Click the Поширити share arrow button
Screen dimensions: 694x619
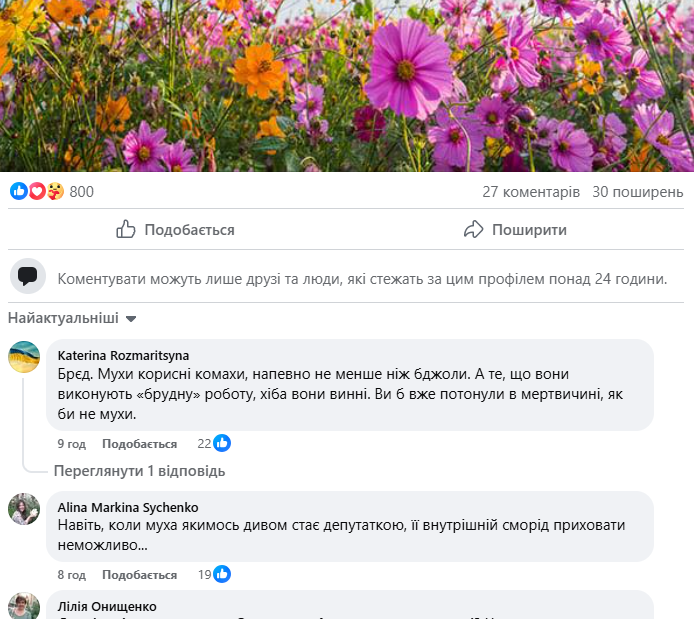tap(516, 230)
